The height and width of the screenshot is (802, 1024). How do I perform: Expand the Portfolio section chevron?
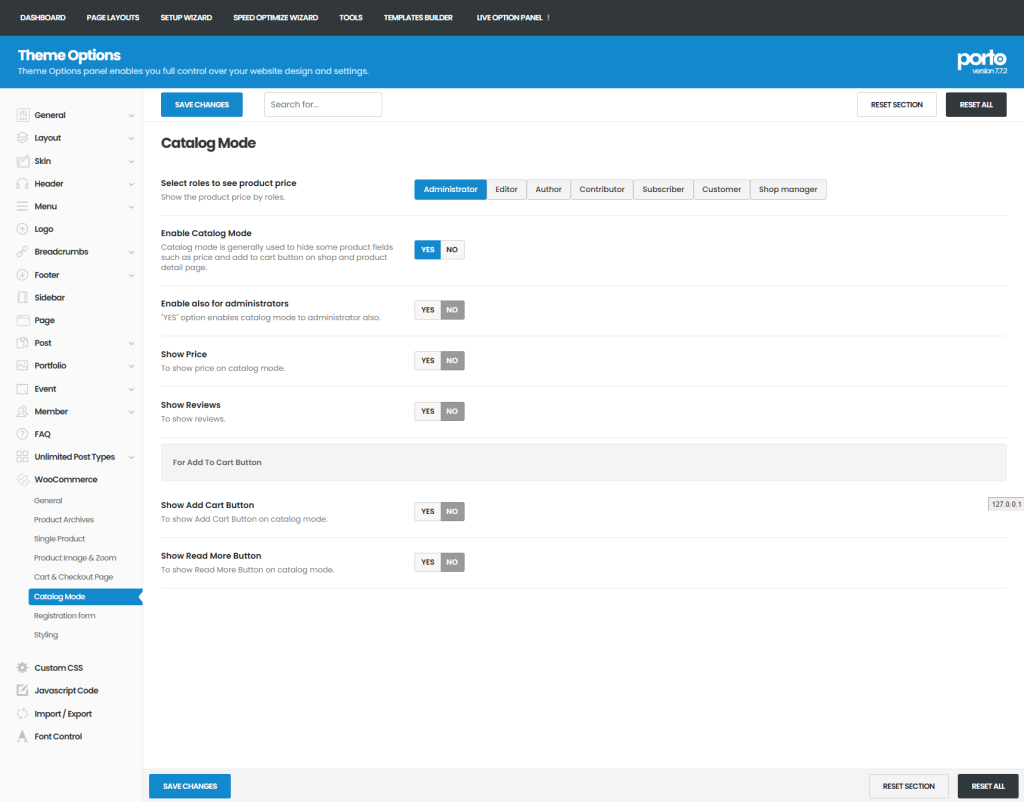(131, 366)
